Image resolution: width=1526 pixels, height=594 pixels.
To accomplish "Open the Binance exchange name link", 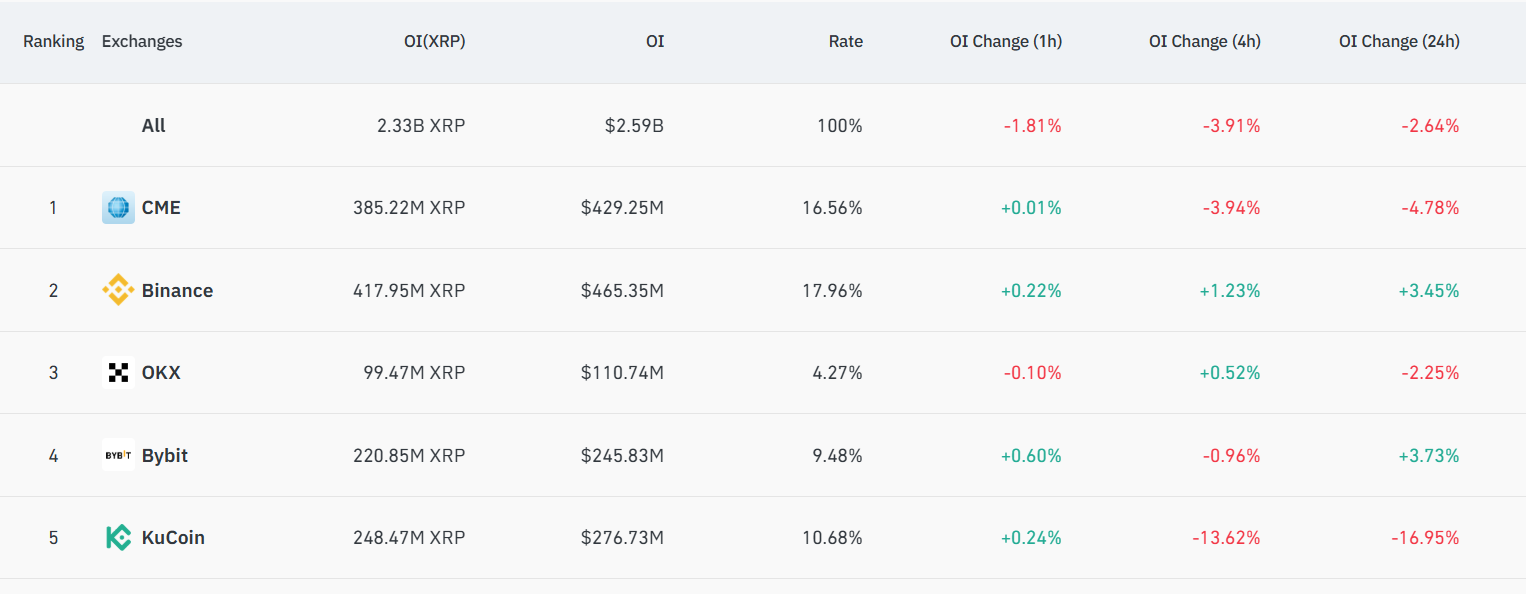I will coord(177,291).
